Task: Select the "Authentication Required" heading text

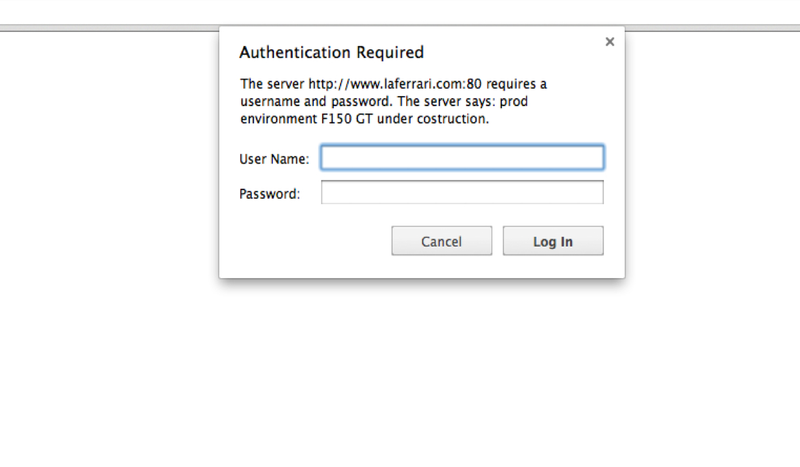Action: (x=332, y=53)
